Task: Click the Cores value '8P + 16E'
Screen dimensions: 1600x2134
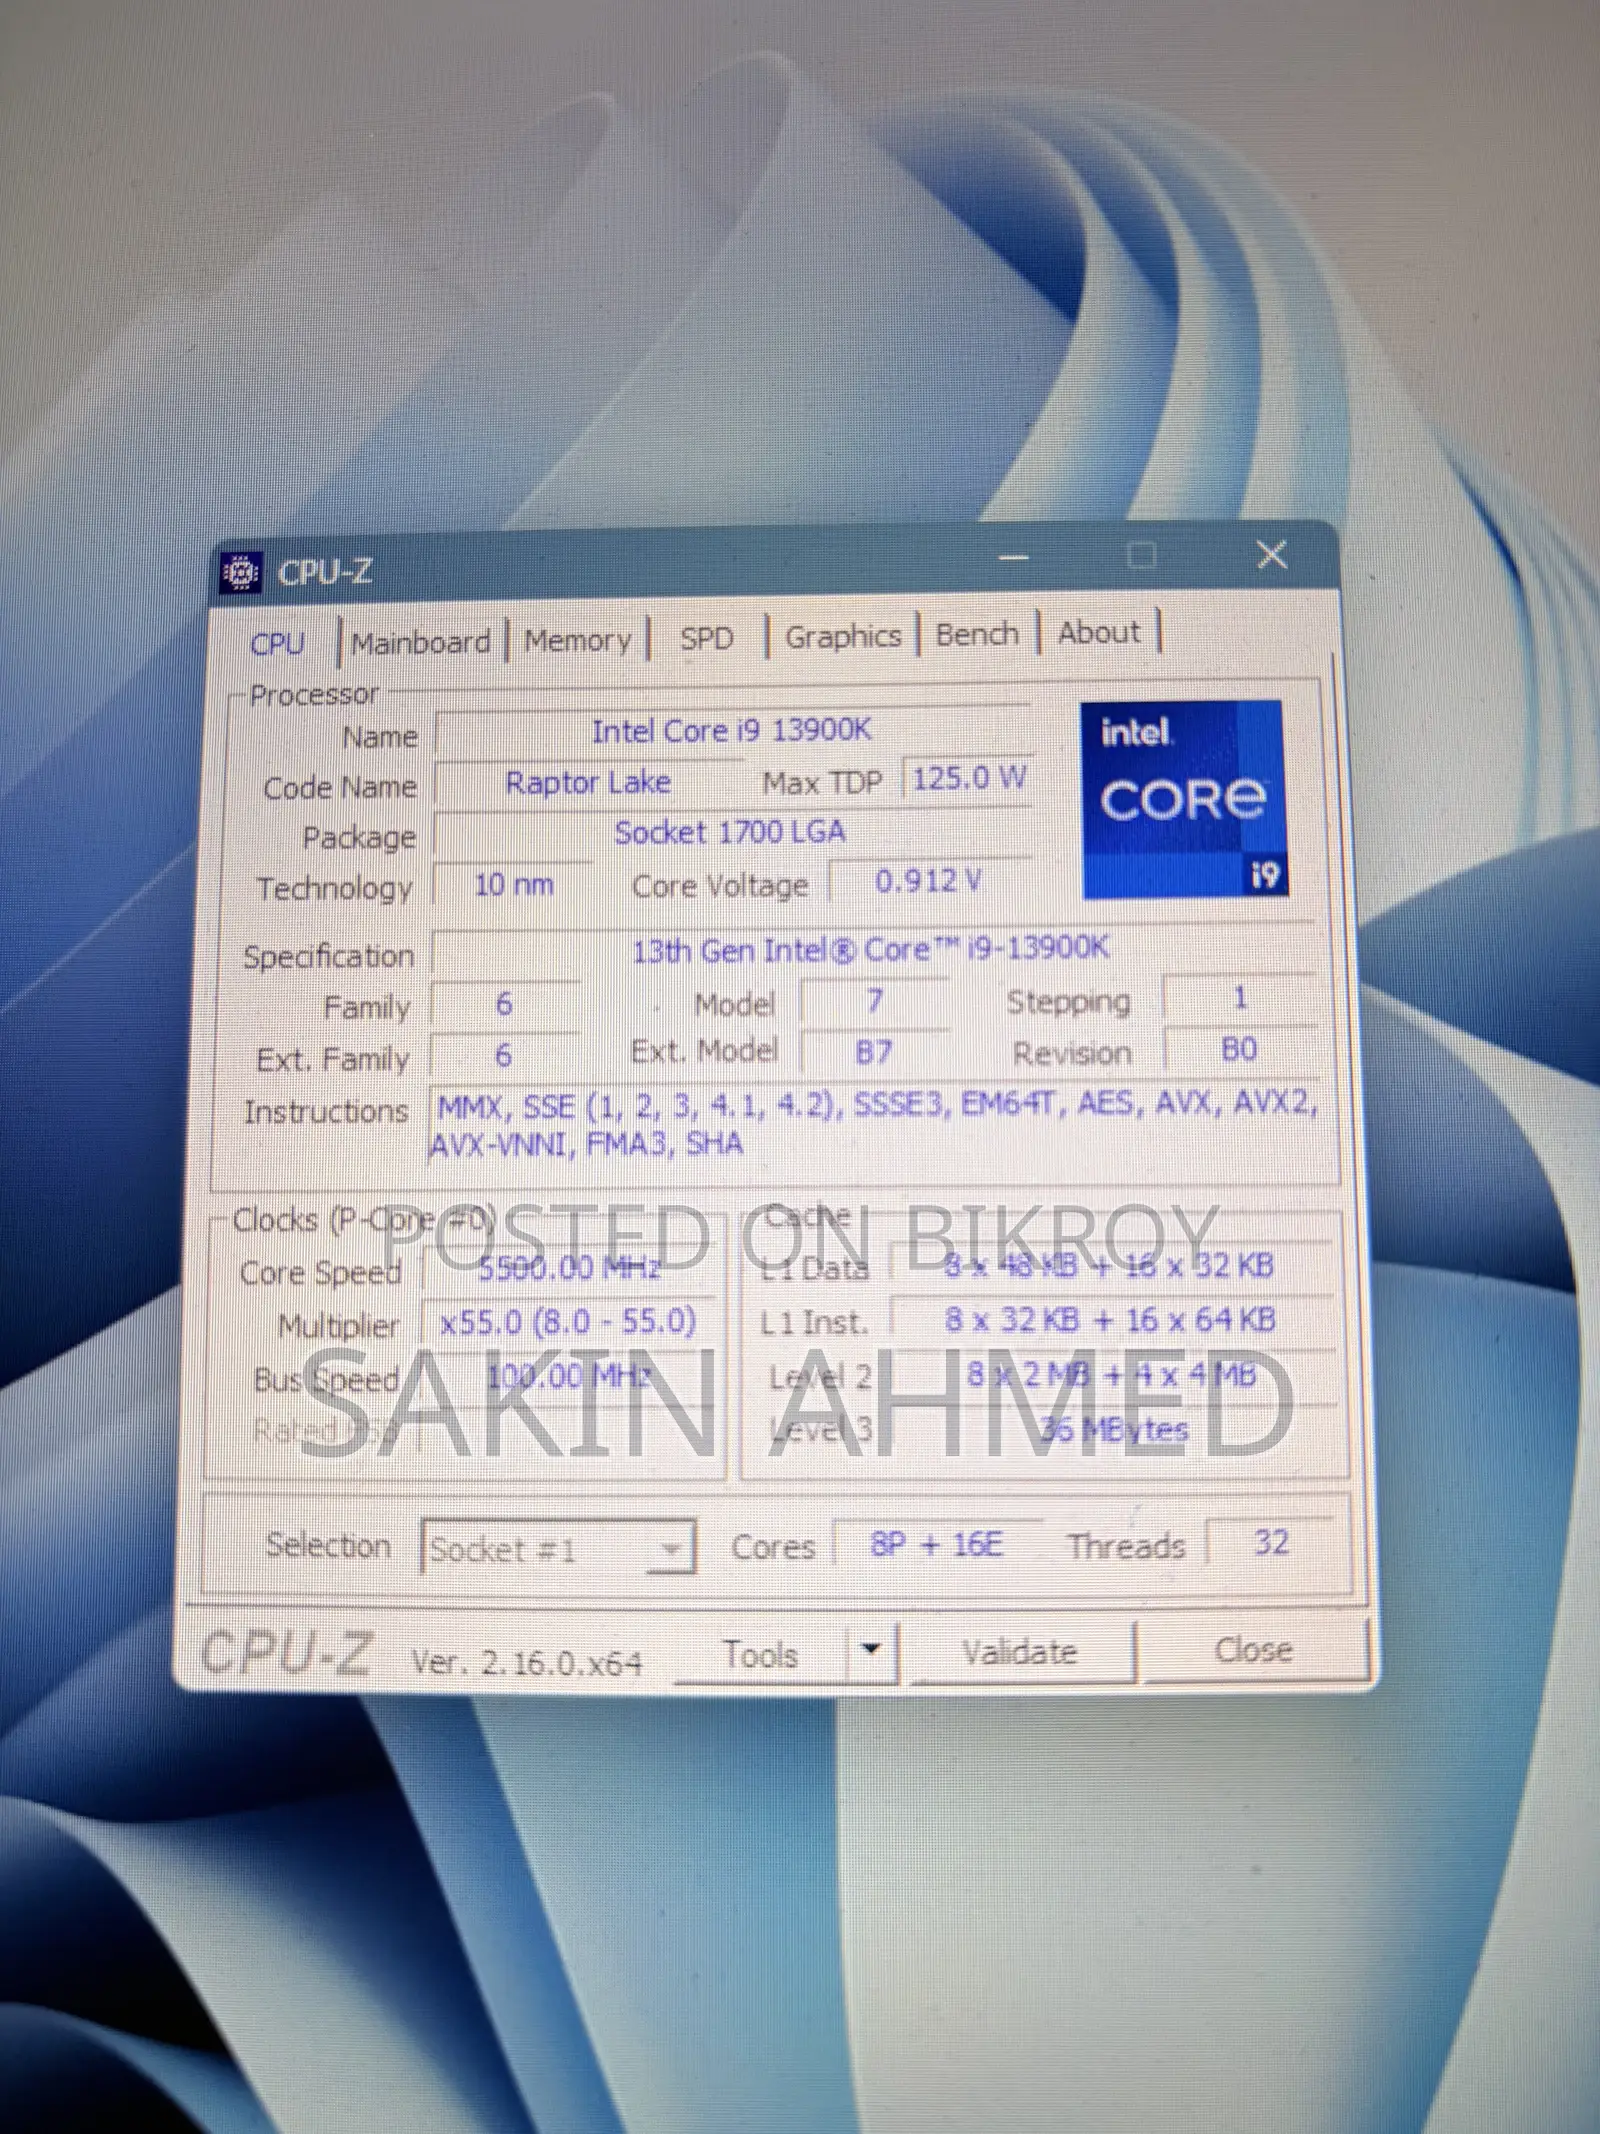Action: (x=936, y=1545)
